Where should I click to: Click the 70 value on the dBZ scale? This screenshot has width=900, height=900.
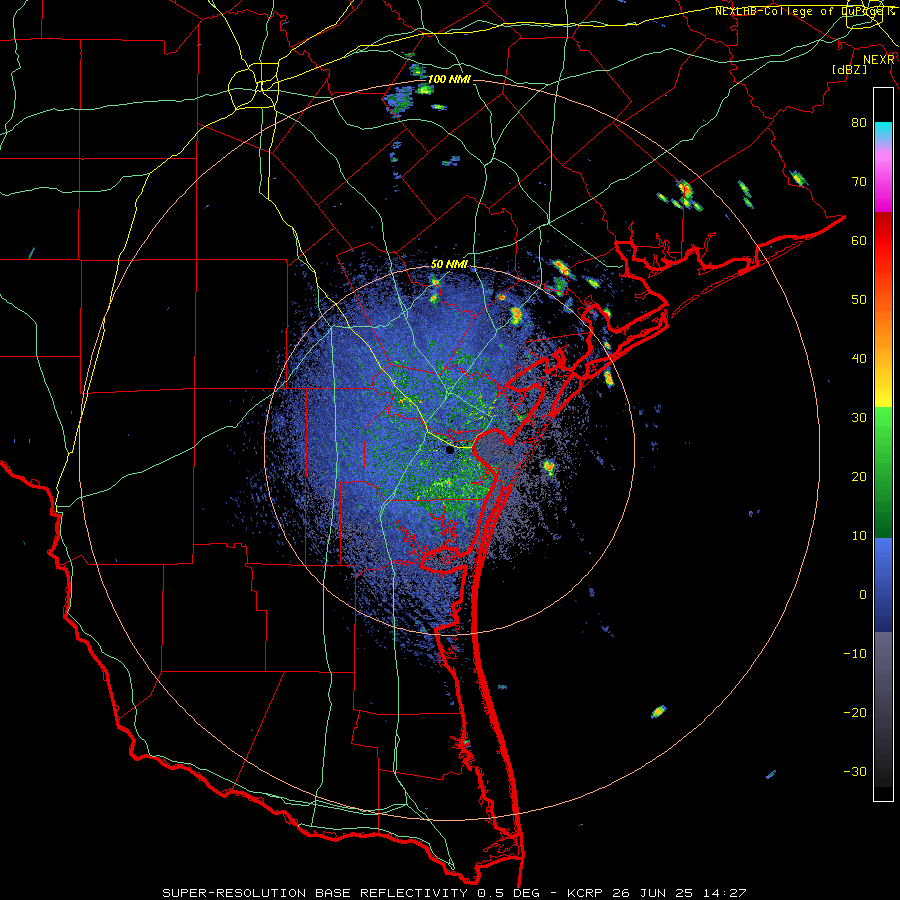tap(859, 181)
